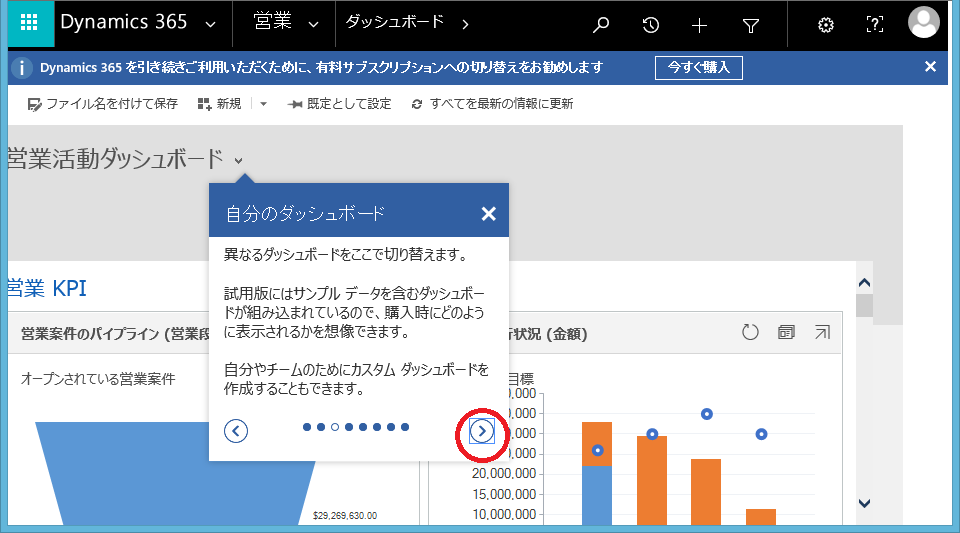
Task: Expand the chevron next to ダッシュボード
Action: click(x=465, y=24)
